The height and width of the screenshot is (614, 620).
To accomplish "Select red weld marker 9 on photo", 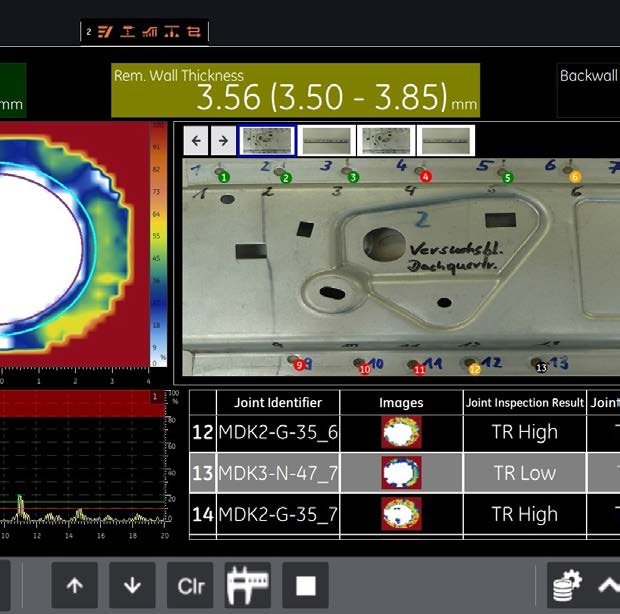I will point(299,365).
